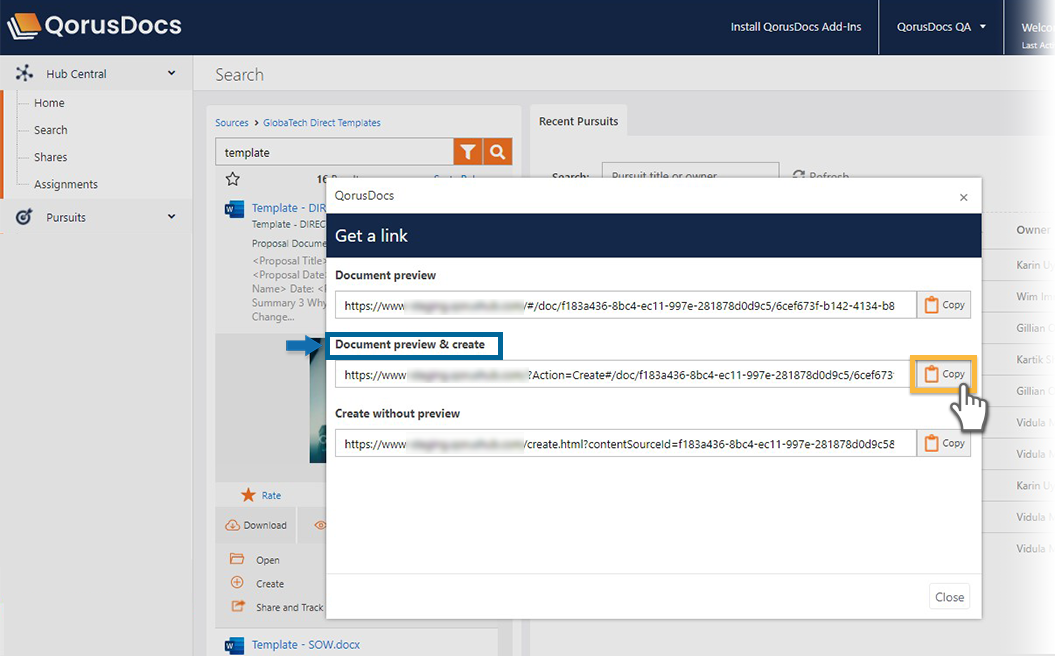Viewport: 1055px width, 656px height.
Task: Click Share and Track action
Action: [x=289, y=608]
